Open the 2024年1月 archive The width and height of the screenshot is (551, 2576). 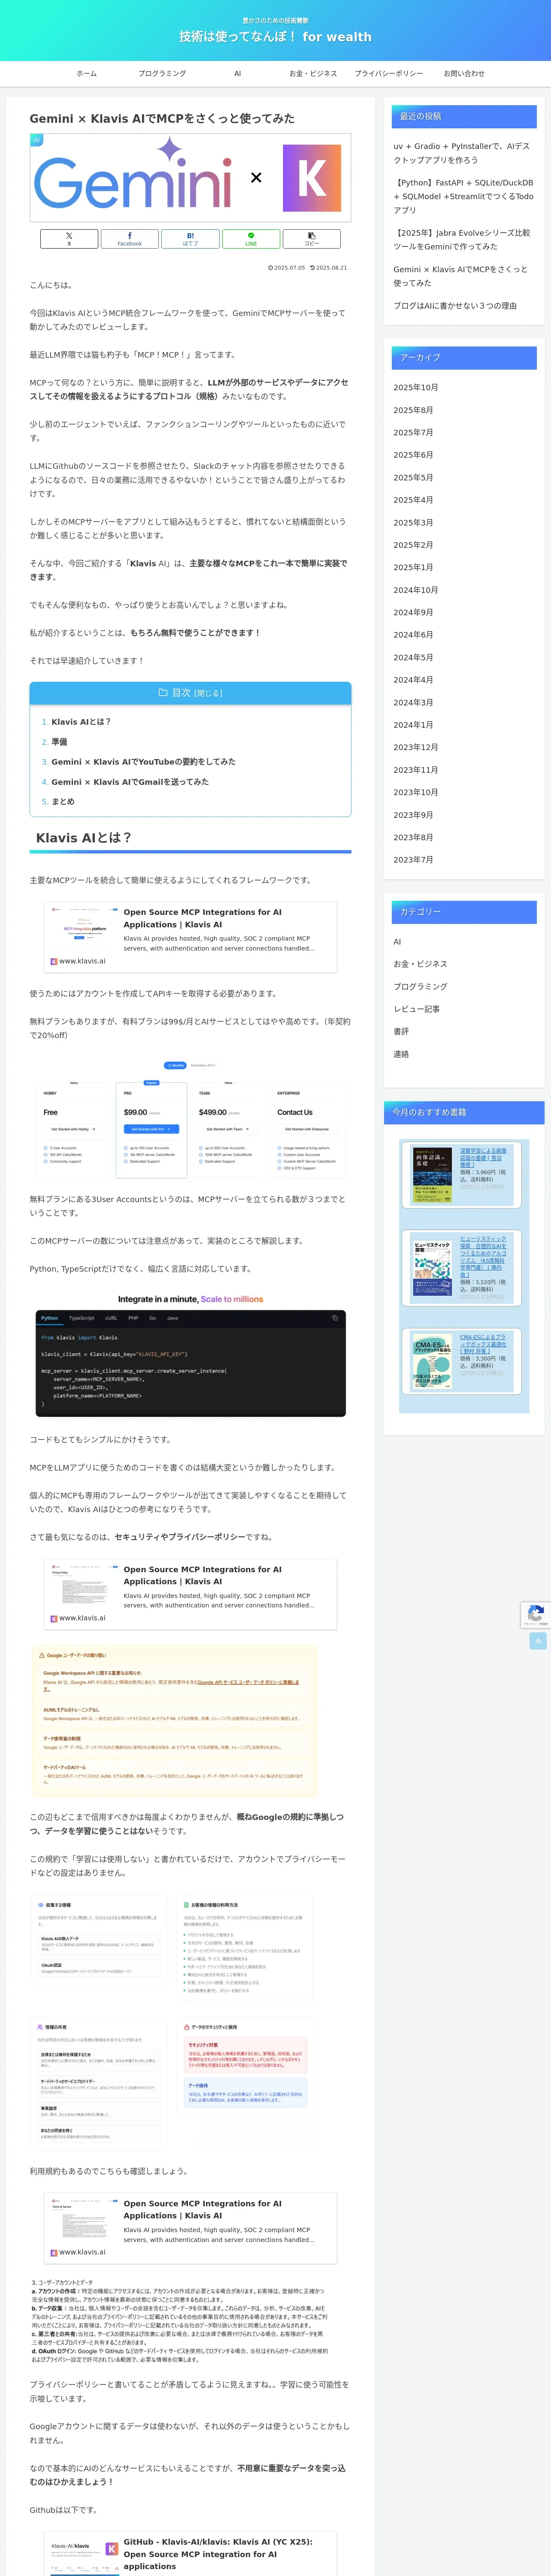[x=413, y=725]
